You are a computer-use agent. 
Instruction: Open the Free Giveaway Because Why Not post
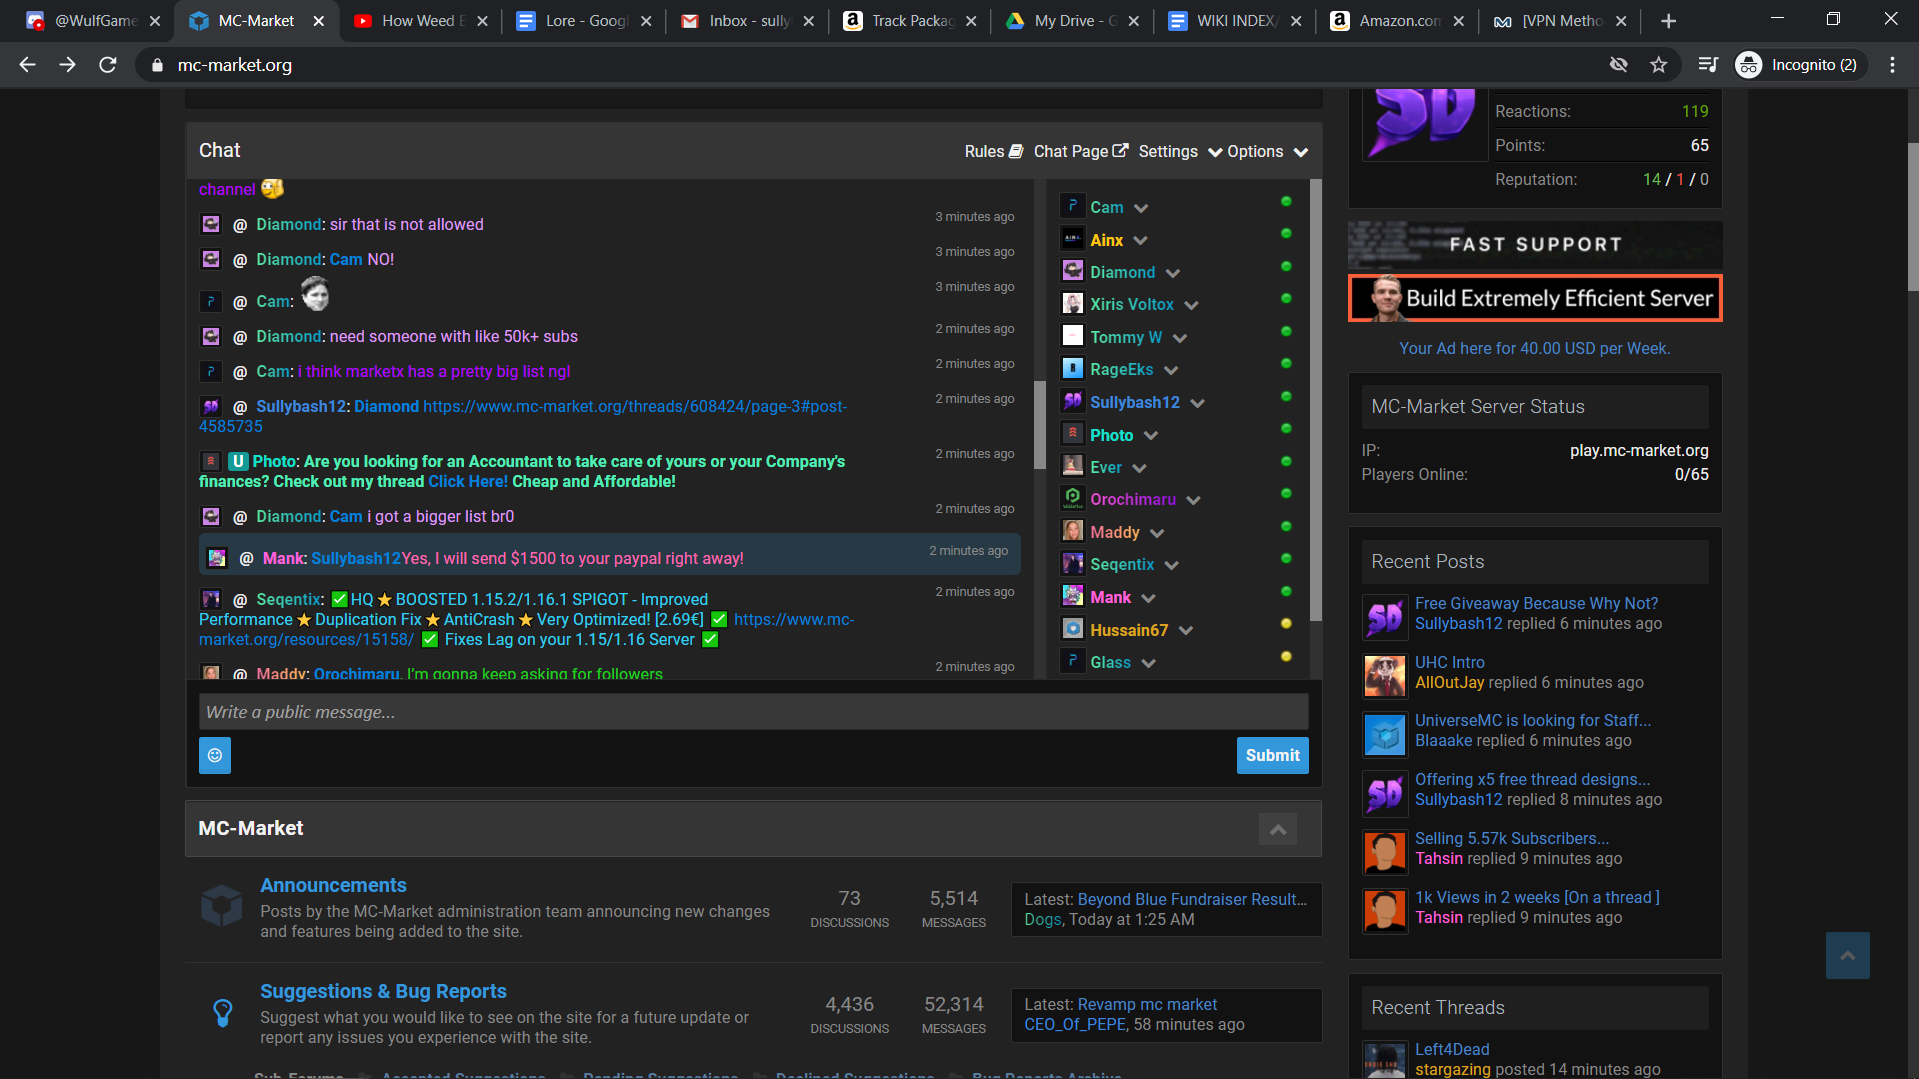tap(1536, 604)
